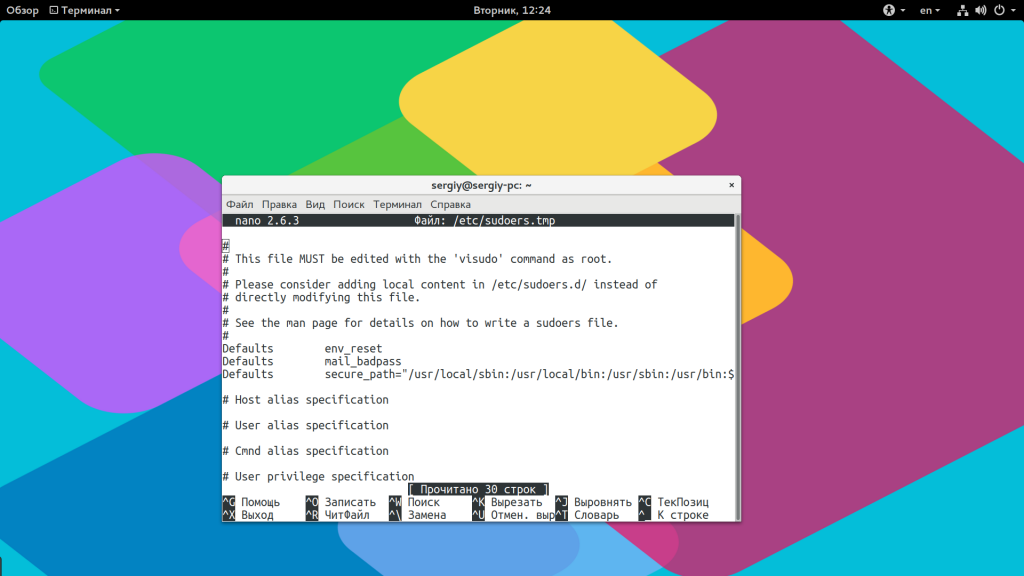Screen dimensions: 1024x576
Task: Click the 'Defaults env_reset' line
Action: pos(298,349)
